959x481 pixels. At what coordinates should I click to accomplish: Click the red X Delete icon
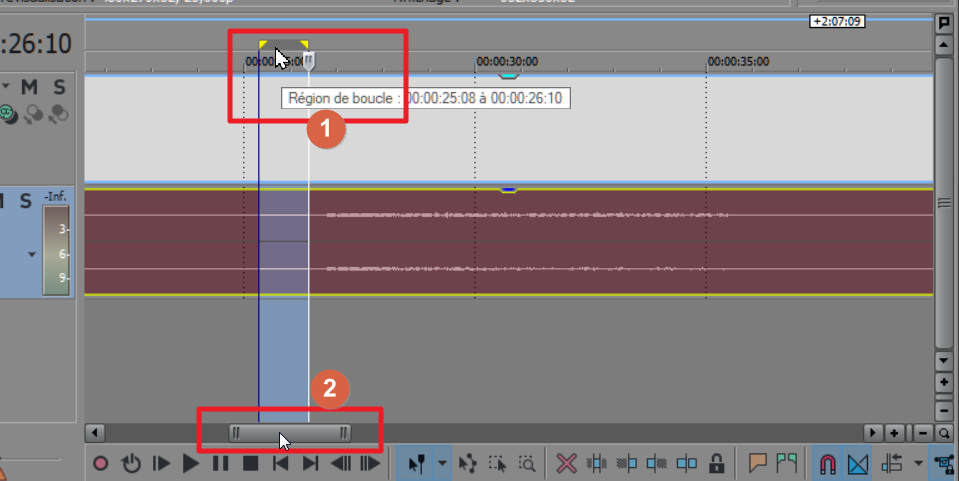coord(566,463)
